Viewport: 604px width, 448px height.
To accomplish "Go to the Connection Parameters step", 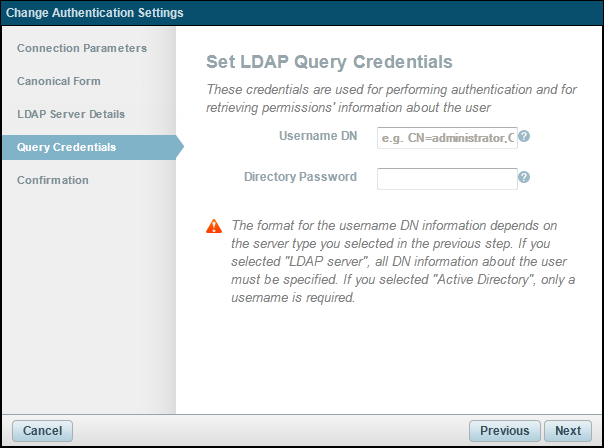I will pyautogui.click(x=82, y=48).
